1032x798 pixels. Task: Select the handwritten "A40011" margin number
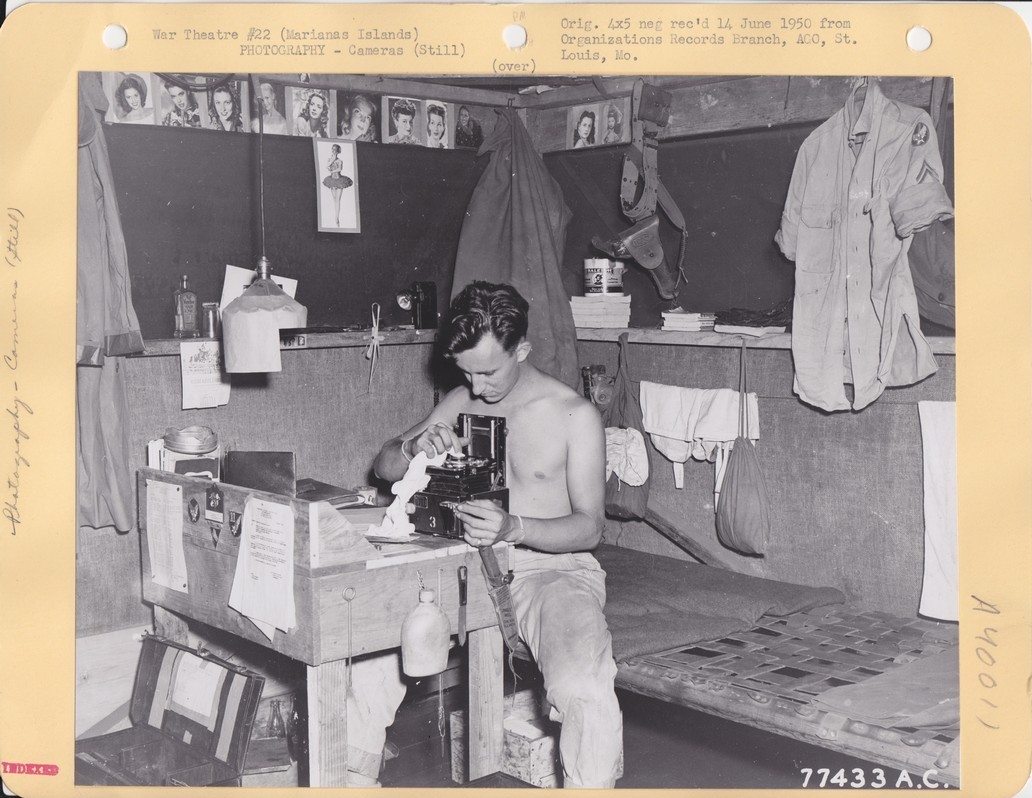tap(987, 662)
